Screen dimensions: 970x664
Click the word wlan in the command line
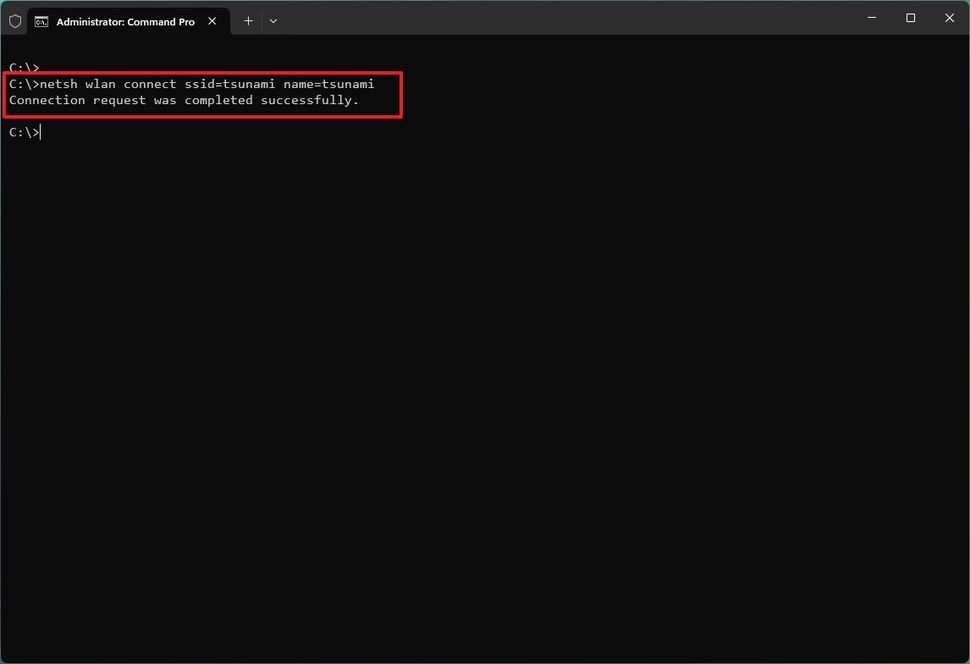click(x=103, y=84)
